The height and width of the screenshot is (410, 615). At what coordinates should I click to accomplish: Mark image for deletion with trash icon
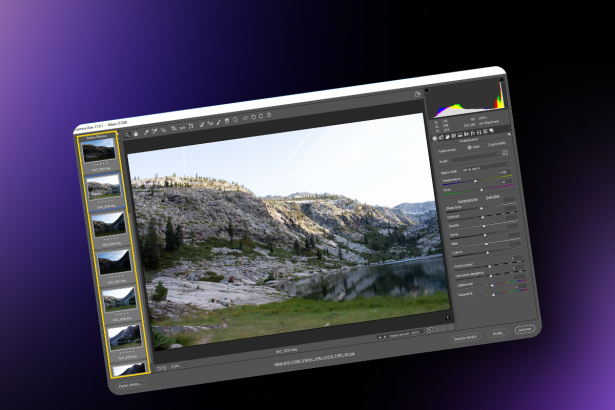[269, 115]
